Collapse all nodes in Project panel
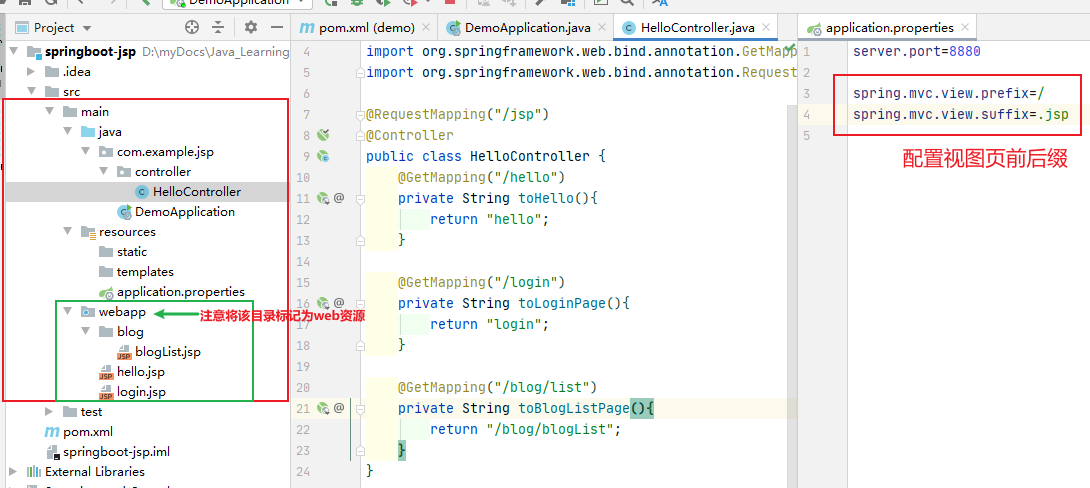The height and width of the screenshot is (488, 1090). click(x=218, y=28)
